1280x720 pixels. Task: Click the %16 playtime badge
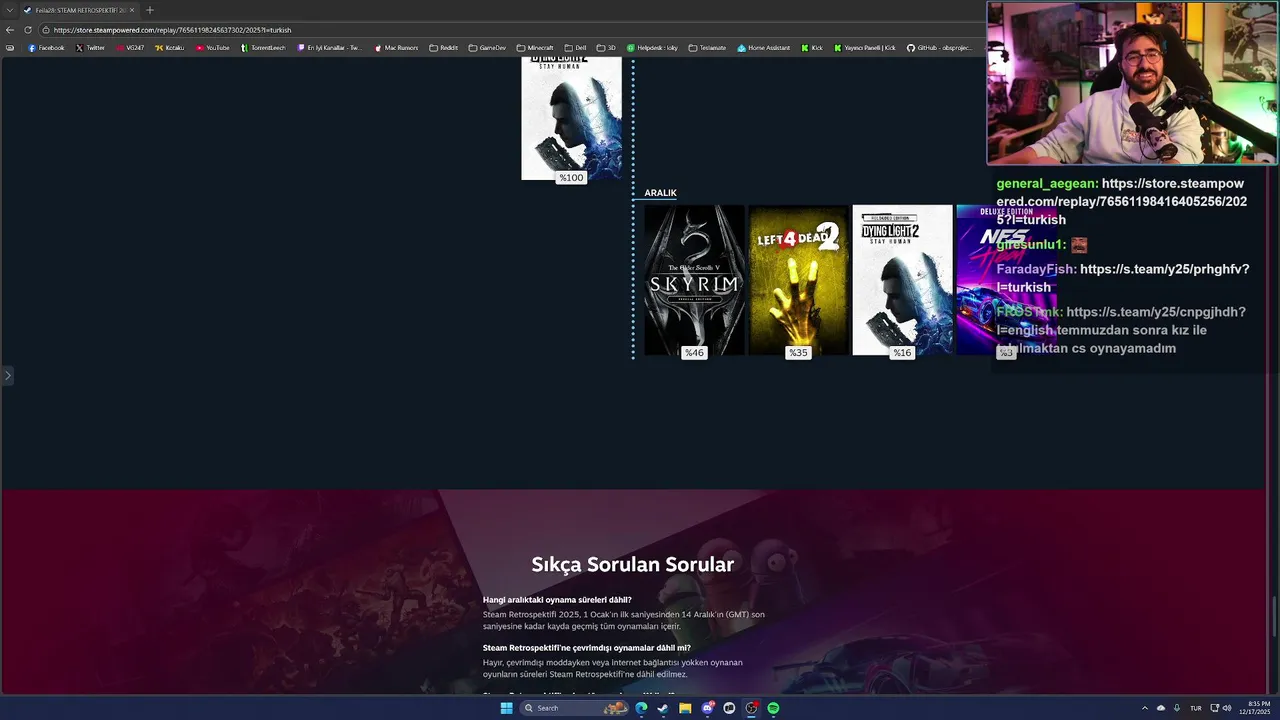pyautogui.click(x=902, y=352)
